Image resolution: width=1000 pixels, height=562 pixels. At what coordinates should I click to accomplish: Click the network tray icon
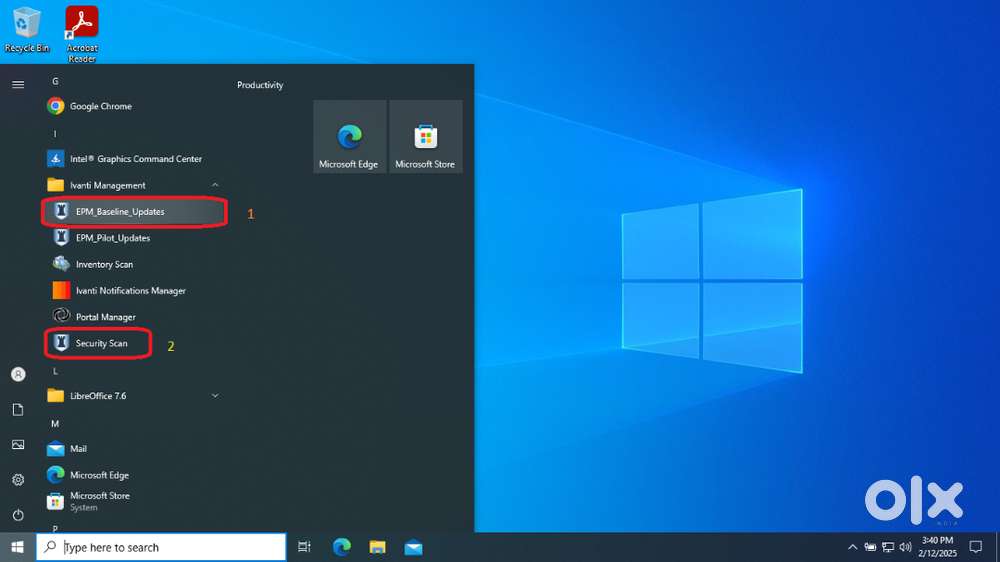(888, 547)
